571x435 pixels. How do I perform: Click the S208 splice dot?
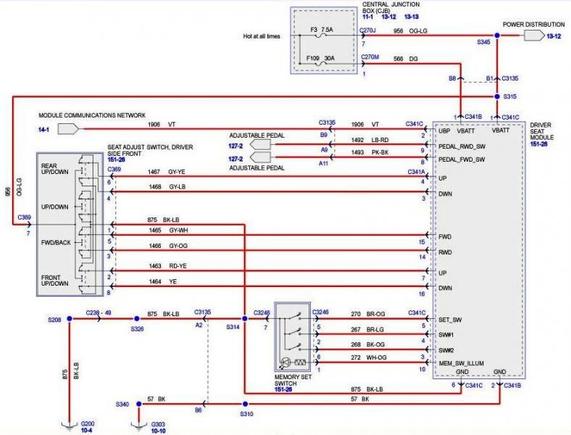[x=69, y=319]
